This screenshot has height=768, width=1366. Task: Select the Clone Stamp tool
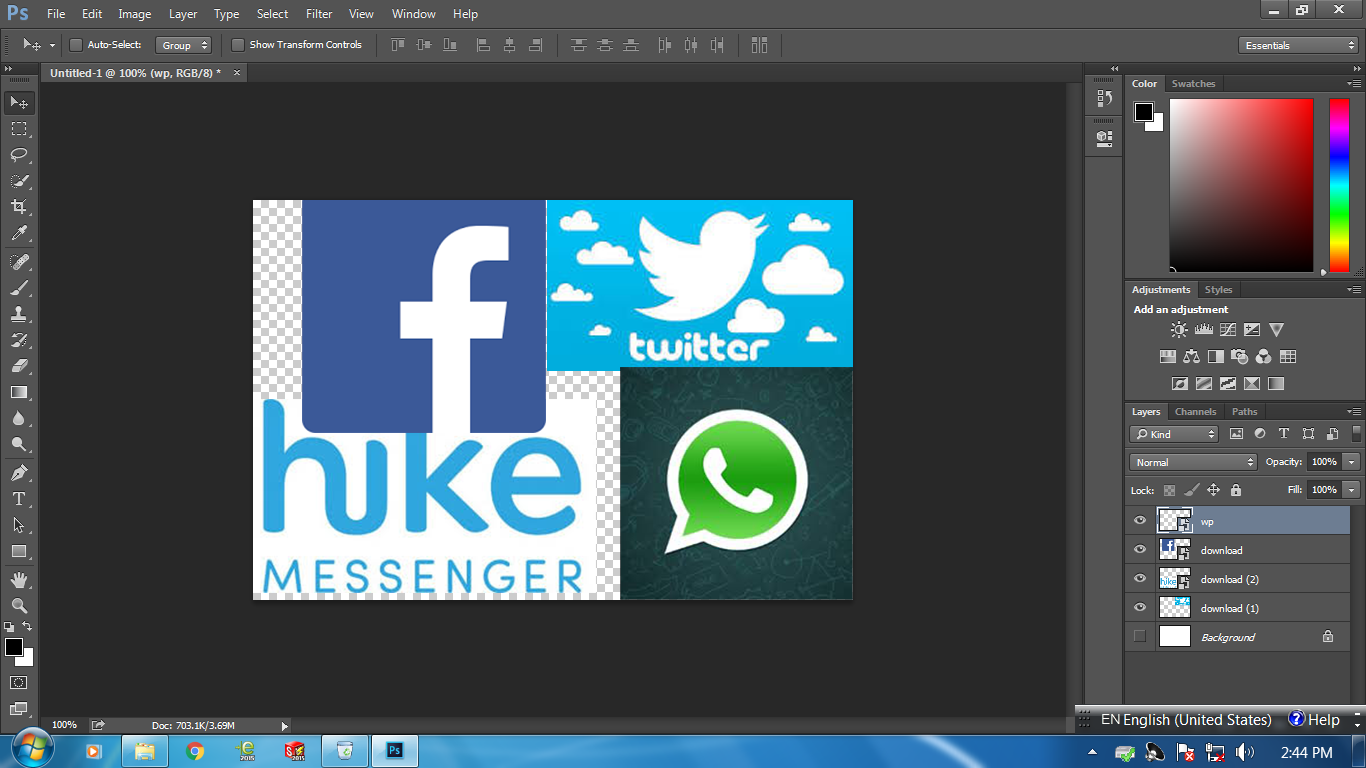point(19,314)
